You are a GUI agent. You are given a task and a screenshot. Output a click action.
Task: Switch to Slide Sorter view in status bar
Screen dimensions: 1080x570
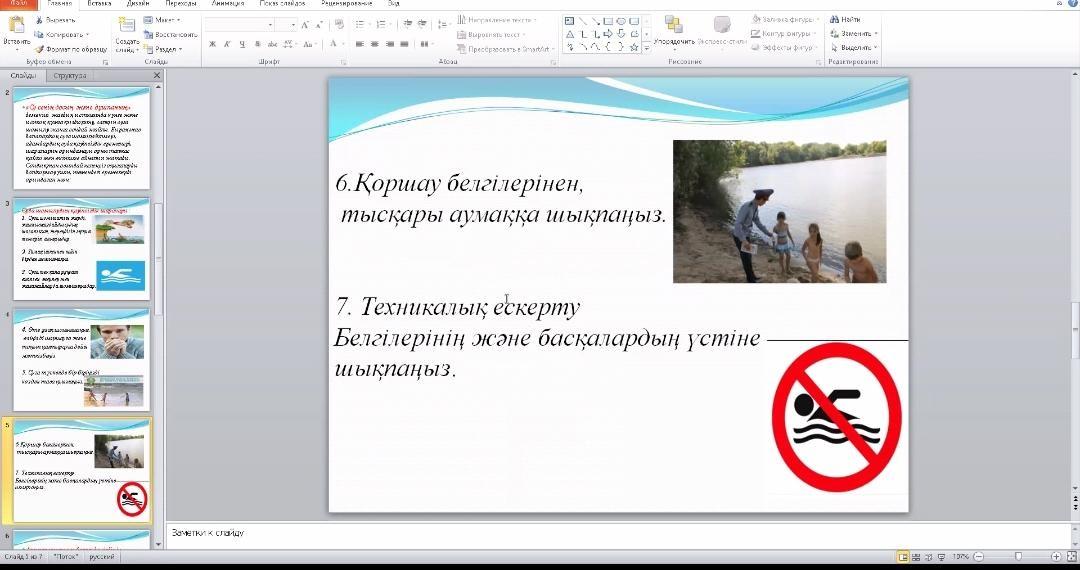(917, 556)
